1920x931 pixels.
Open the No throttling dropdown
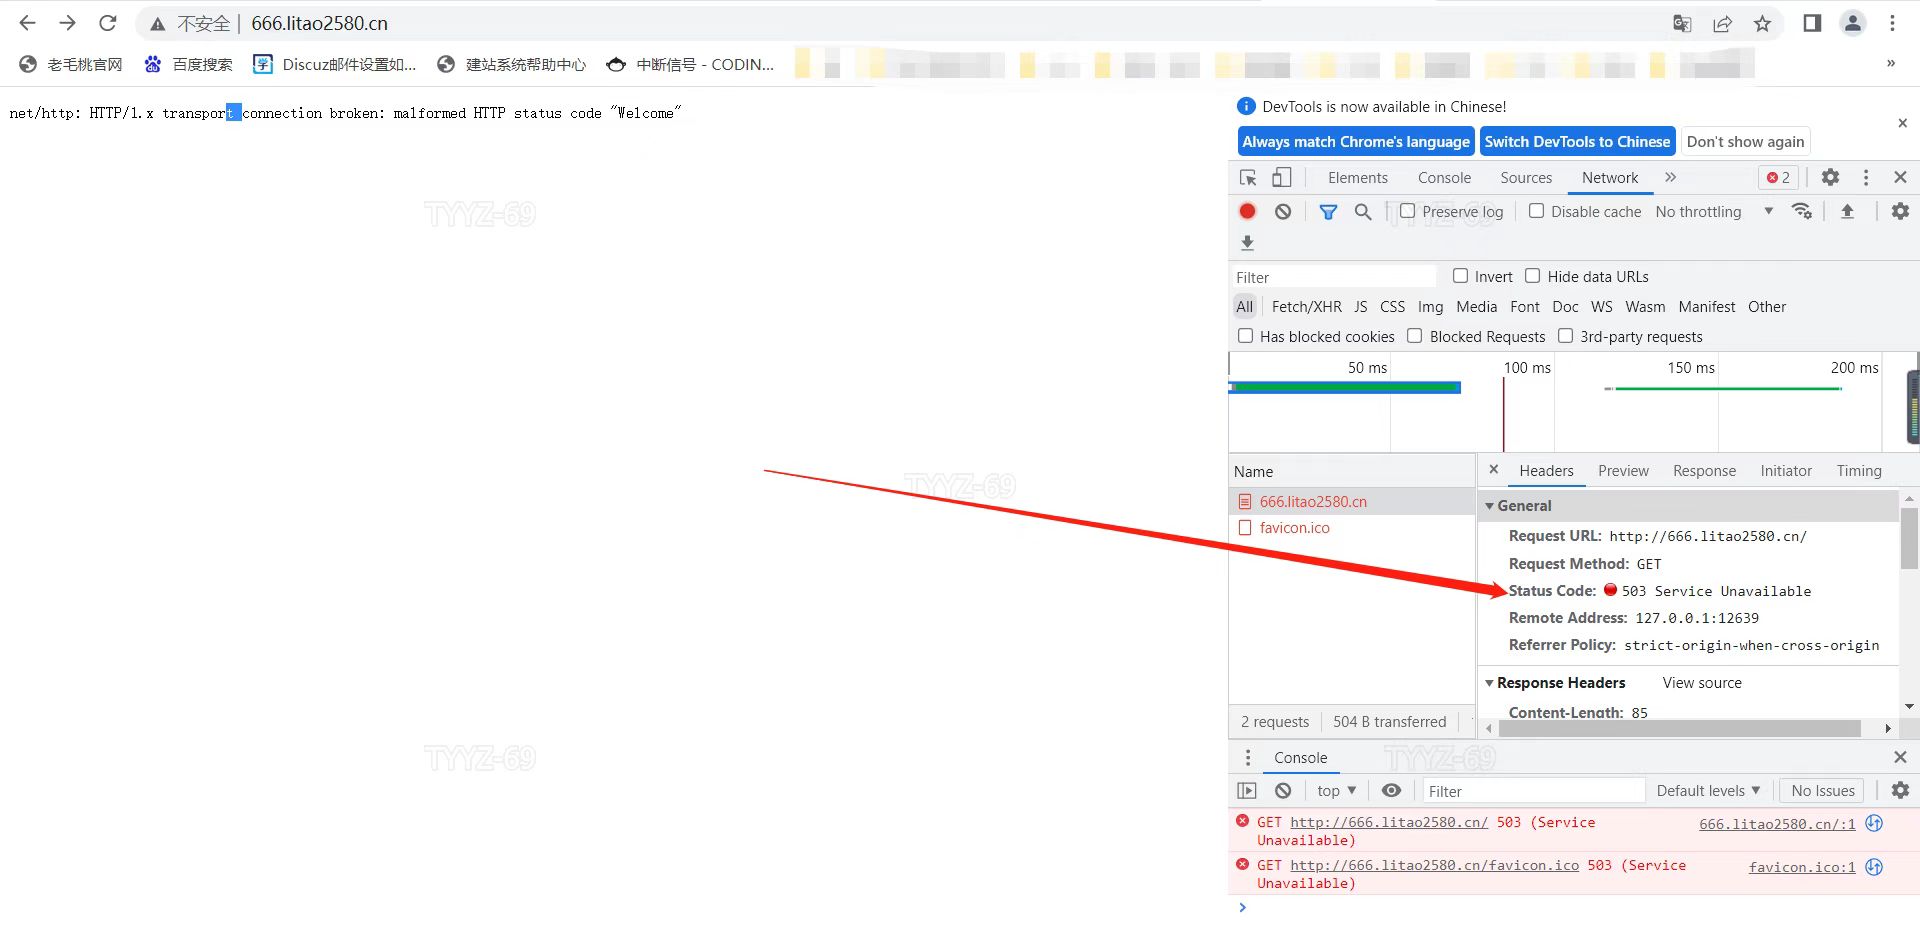pos(1714,212)
